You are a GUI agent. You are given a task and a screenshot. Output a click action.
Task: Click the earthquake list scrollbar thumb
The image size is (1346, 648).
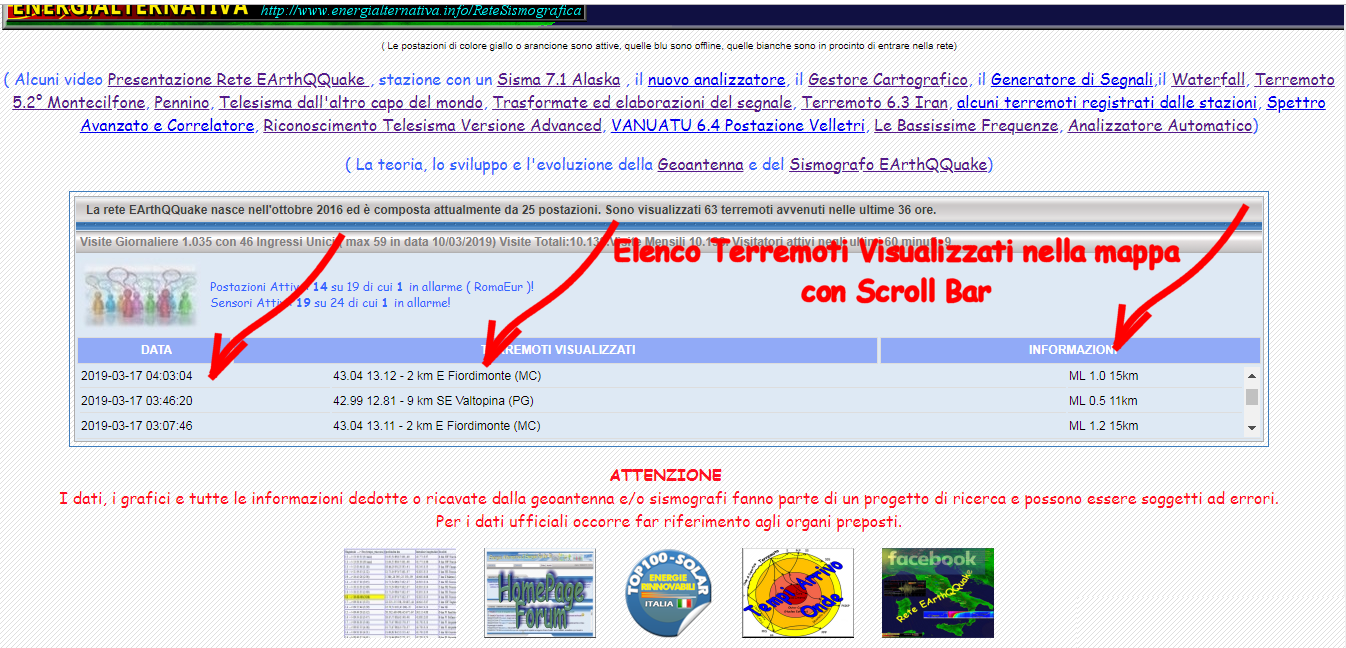tap(1252, 397)
